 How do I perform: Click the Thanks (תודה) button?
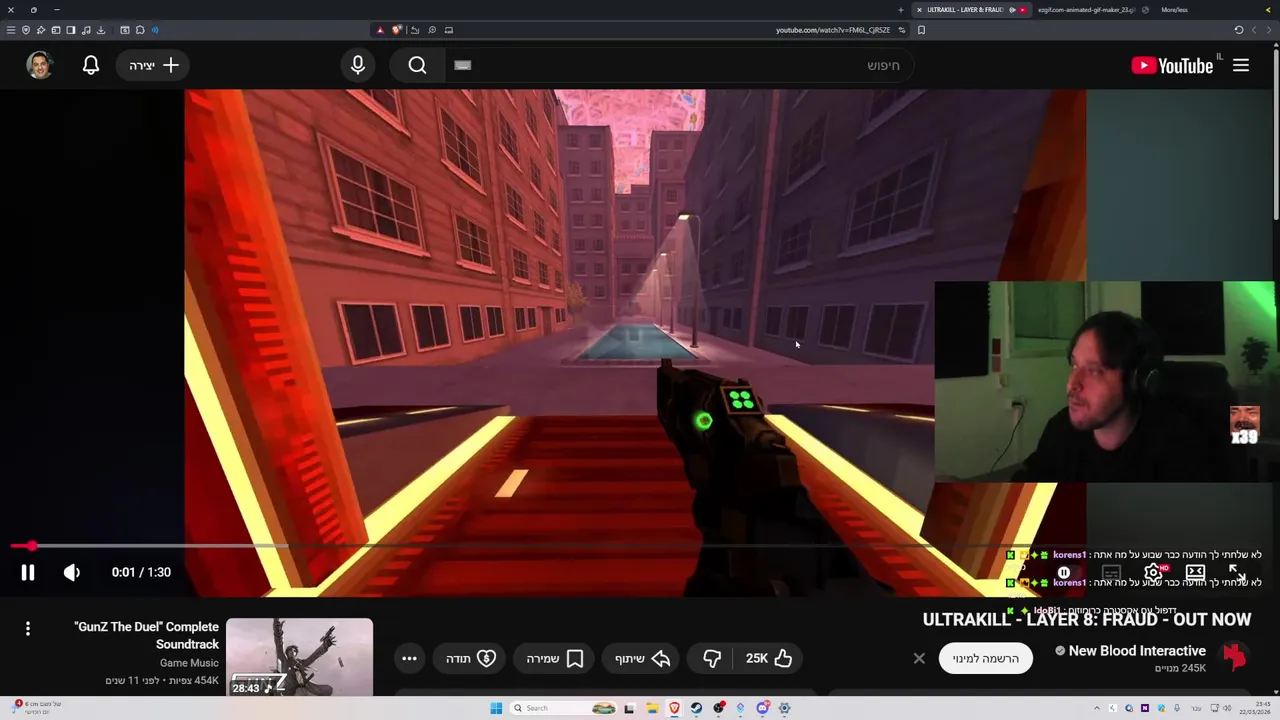pyautogui.click(x=471, y=658)
